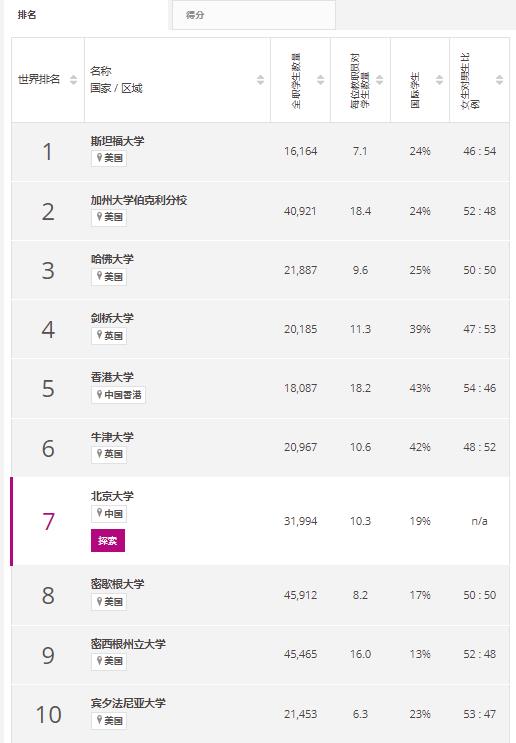Open 北京大学 university link
The width and height of the screenshot is (516, 743).
(112, 496)
